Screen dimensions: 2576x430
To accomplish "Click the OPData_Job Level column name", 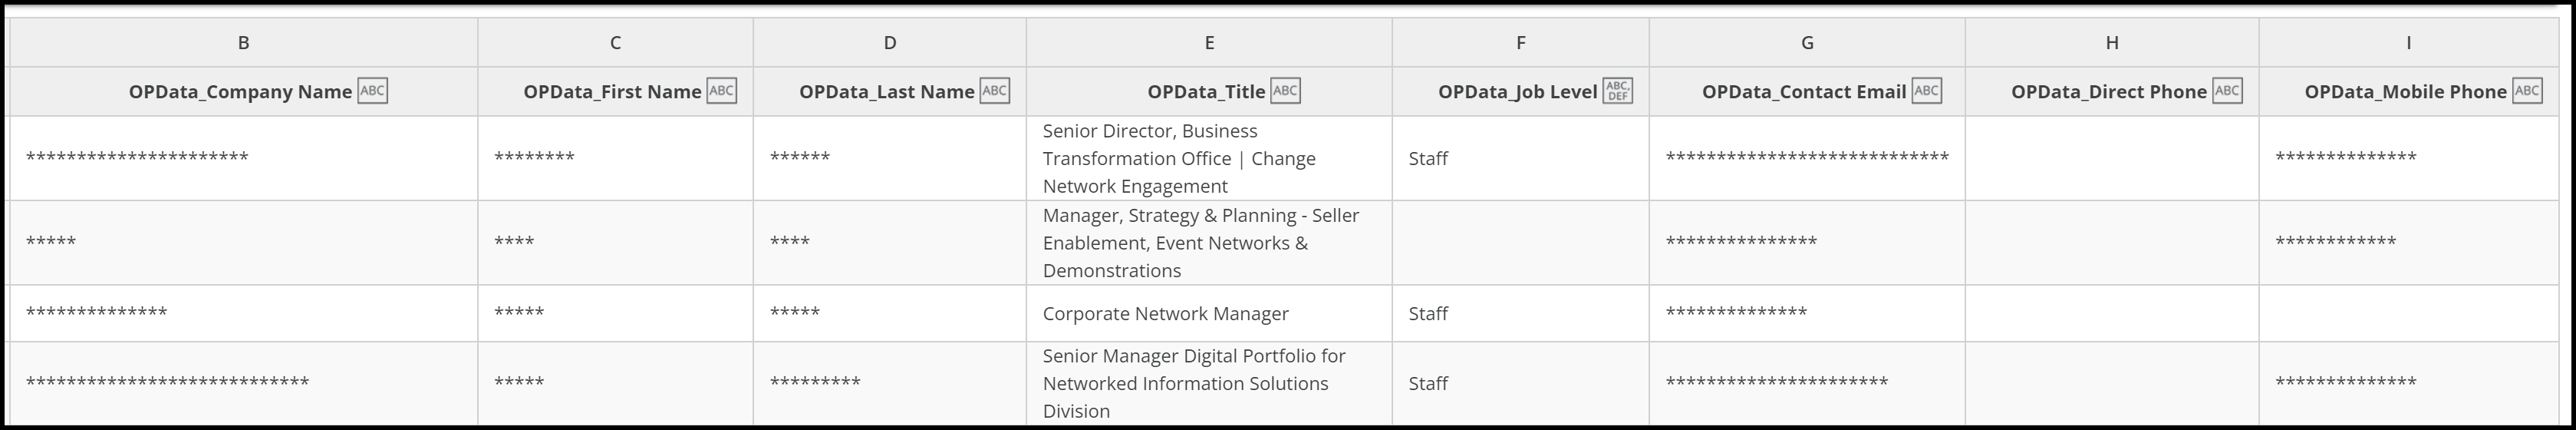I will (1517, 92).
